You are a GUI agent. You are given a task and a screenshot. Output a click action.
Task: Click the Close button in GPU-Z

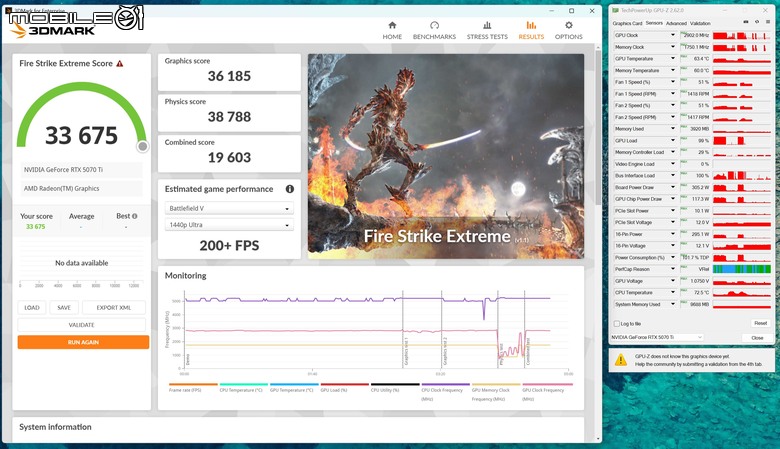(x=757, y=338)
